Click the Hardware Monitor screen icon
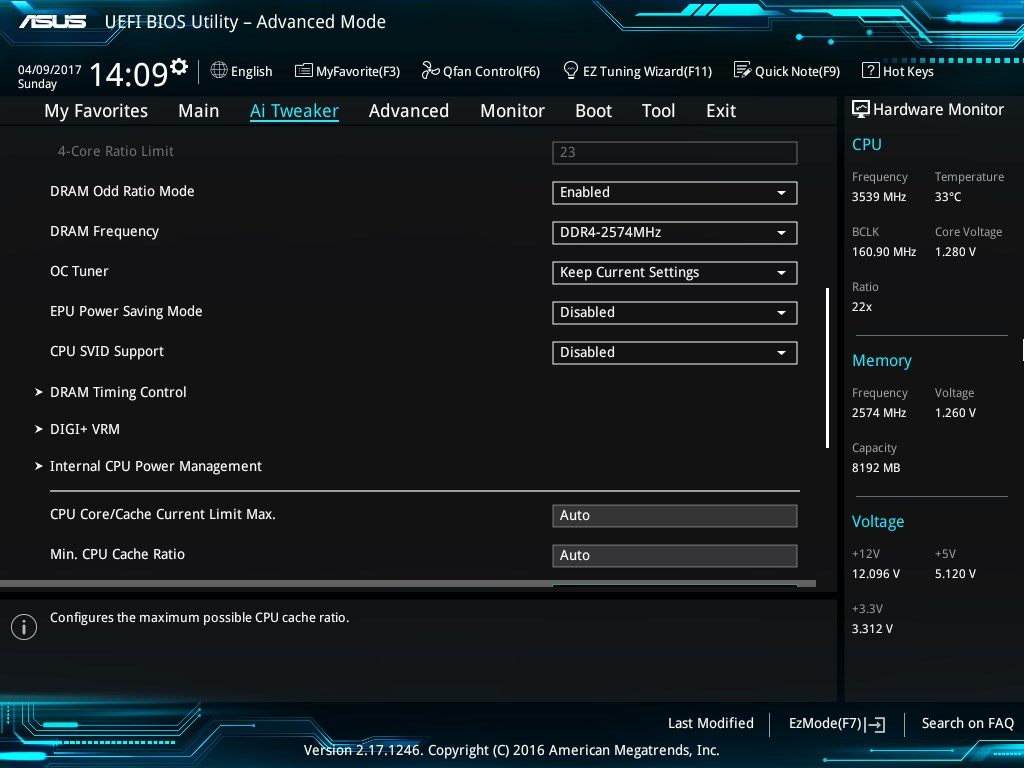 (x=861, y=109)
